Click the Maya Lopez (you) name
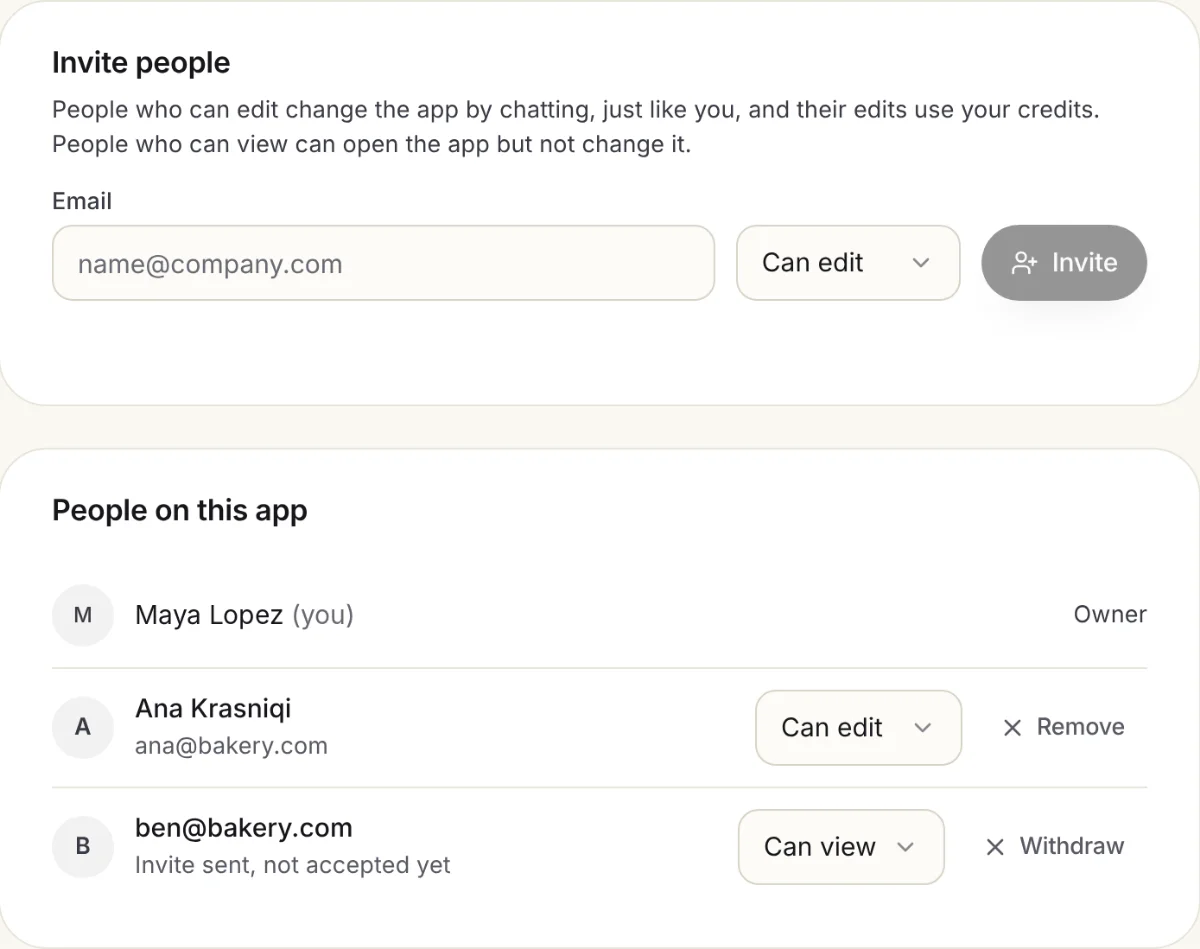This screenshot has width=1200, height=949. coord(244,615)
